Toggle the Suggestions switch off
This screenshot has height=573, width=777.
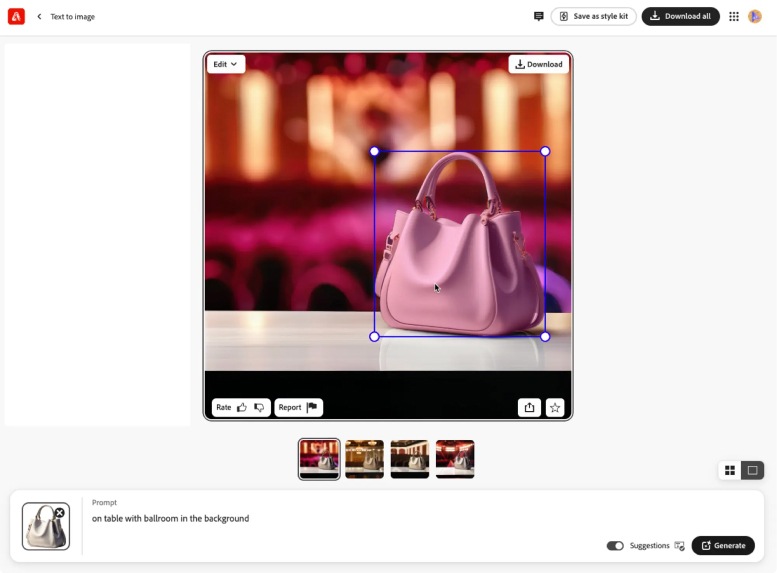[615, 546]
